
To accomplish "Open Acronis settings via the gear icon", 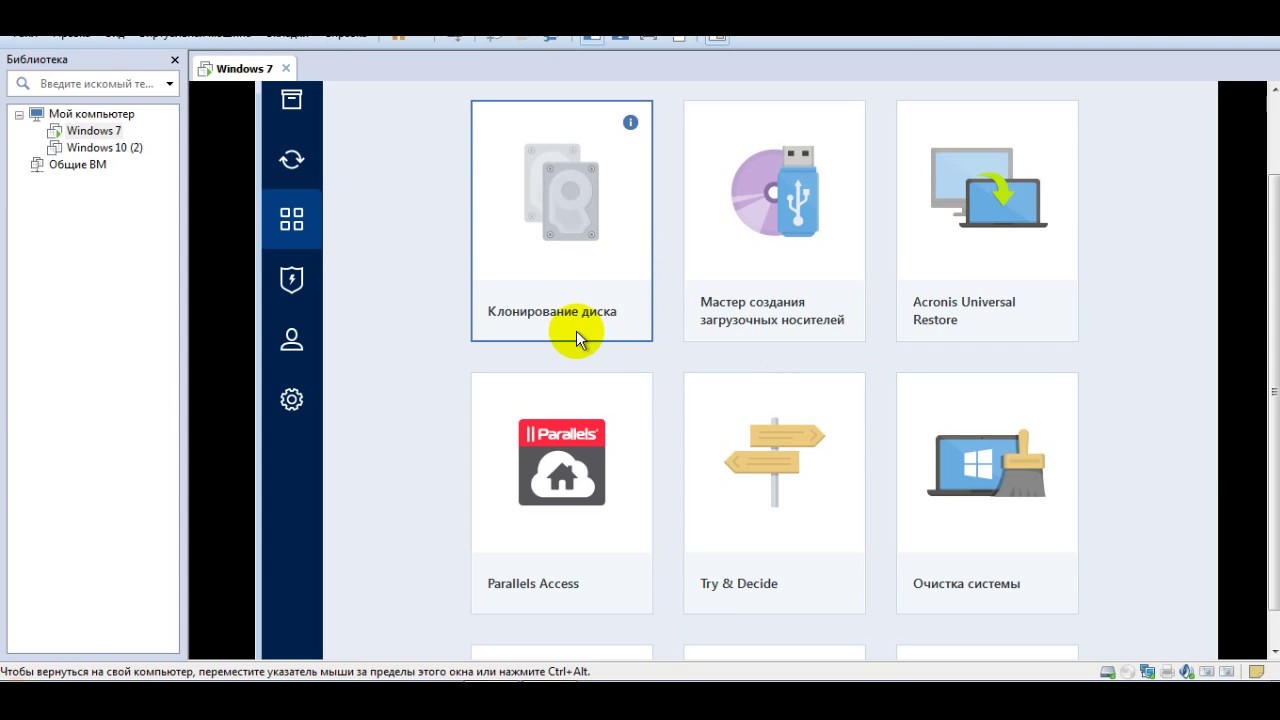I will [x=291, y=400].
